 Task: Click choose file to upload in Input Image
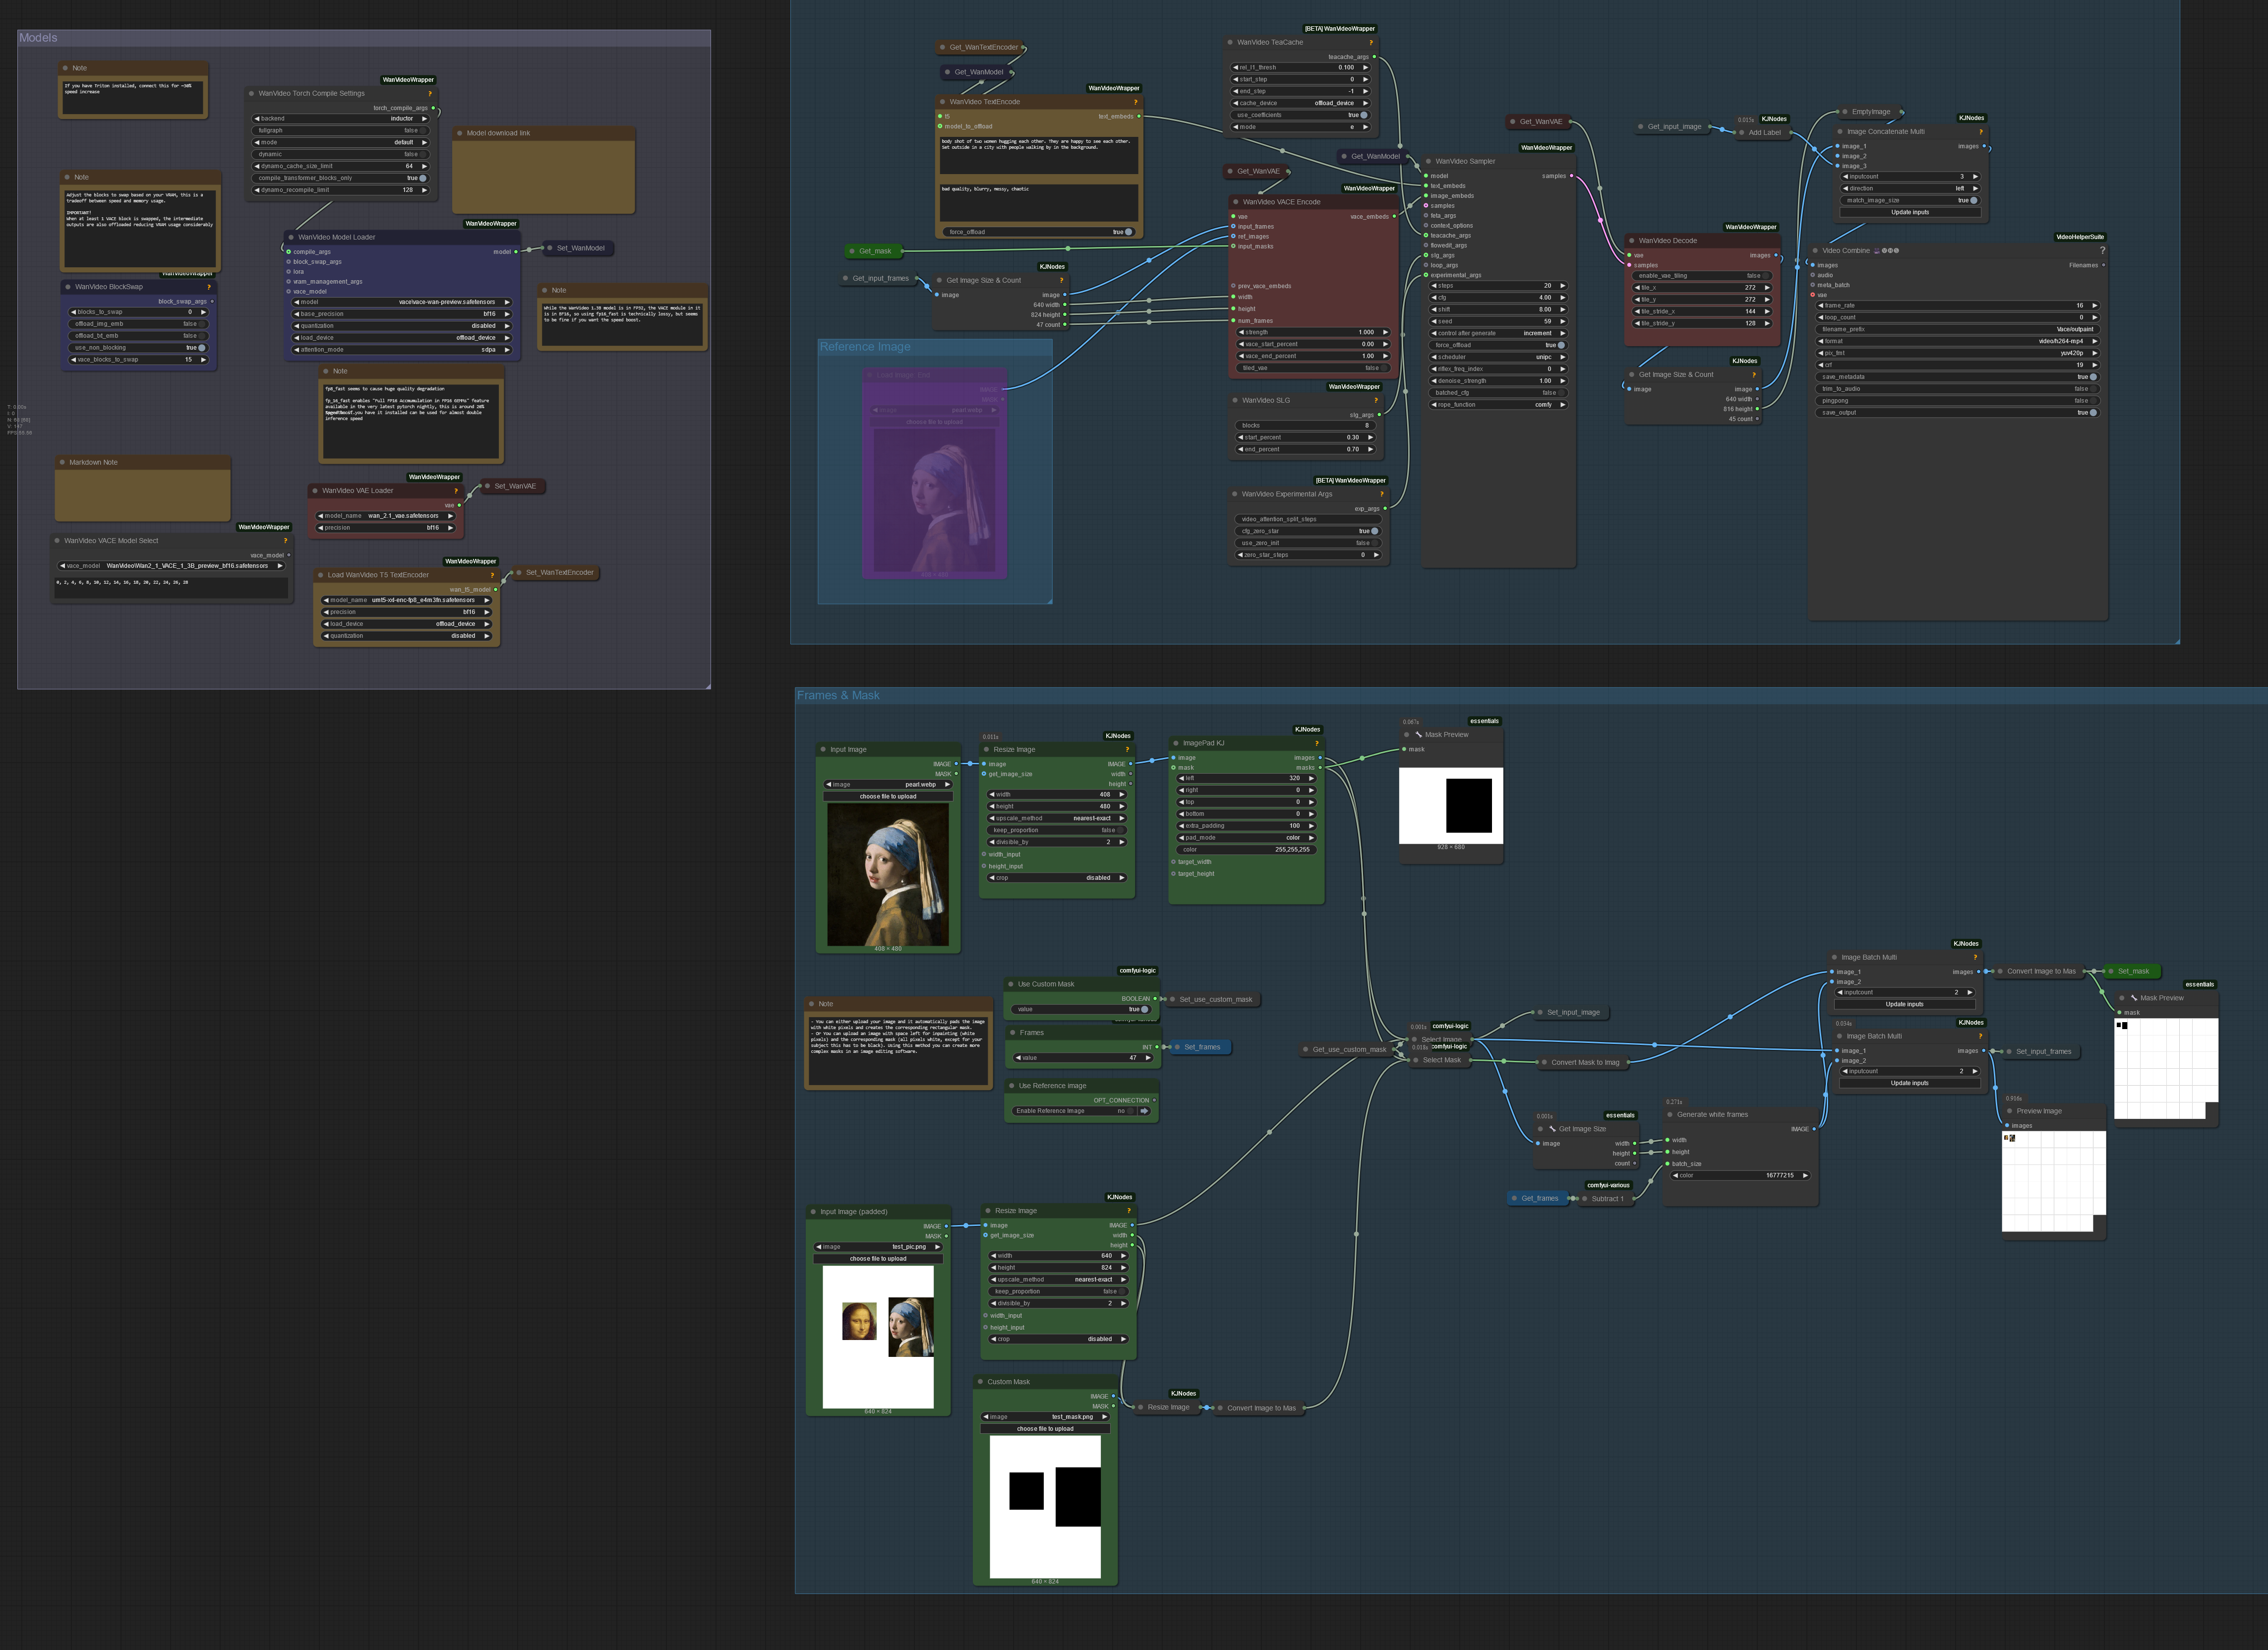tap(888, 797)
